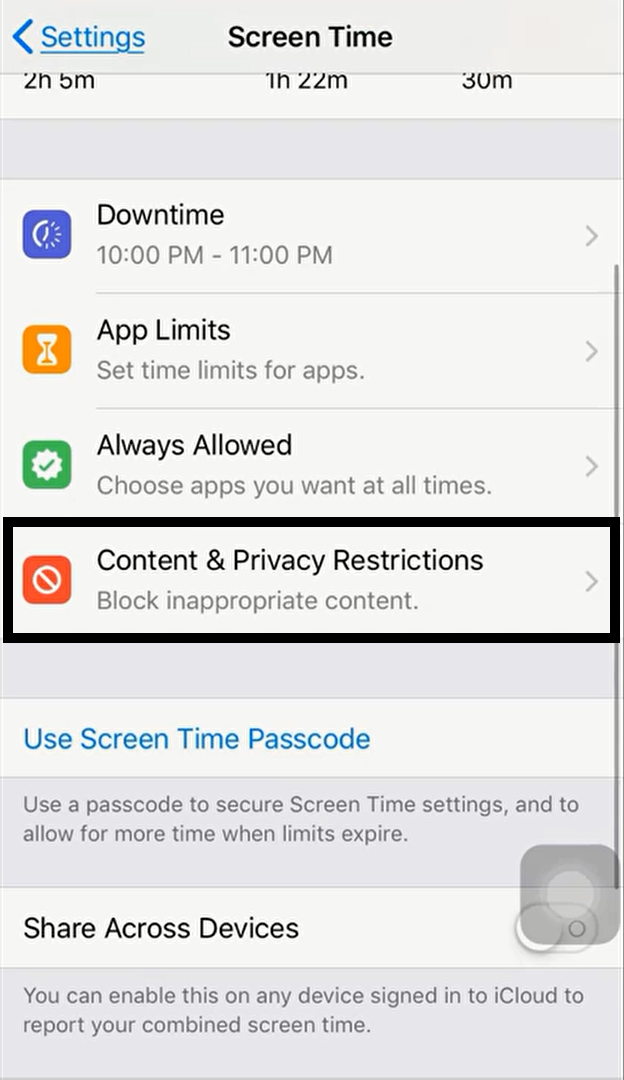Select the Downtime menu row title
624x1080 pixels.
[160, 215]
